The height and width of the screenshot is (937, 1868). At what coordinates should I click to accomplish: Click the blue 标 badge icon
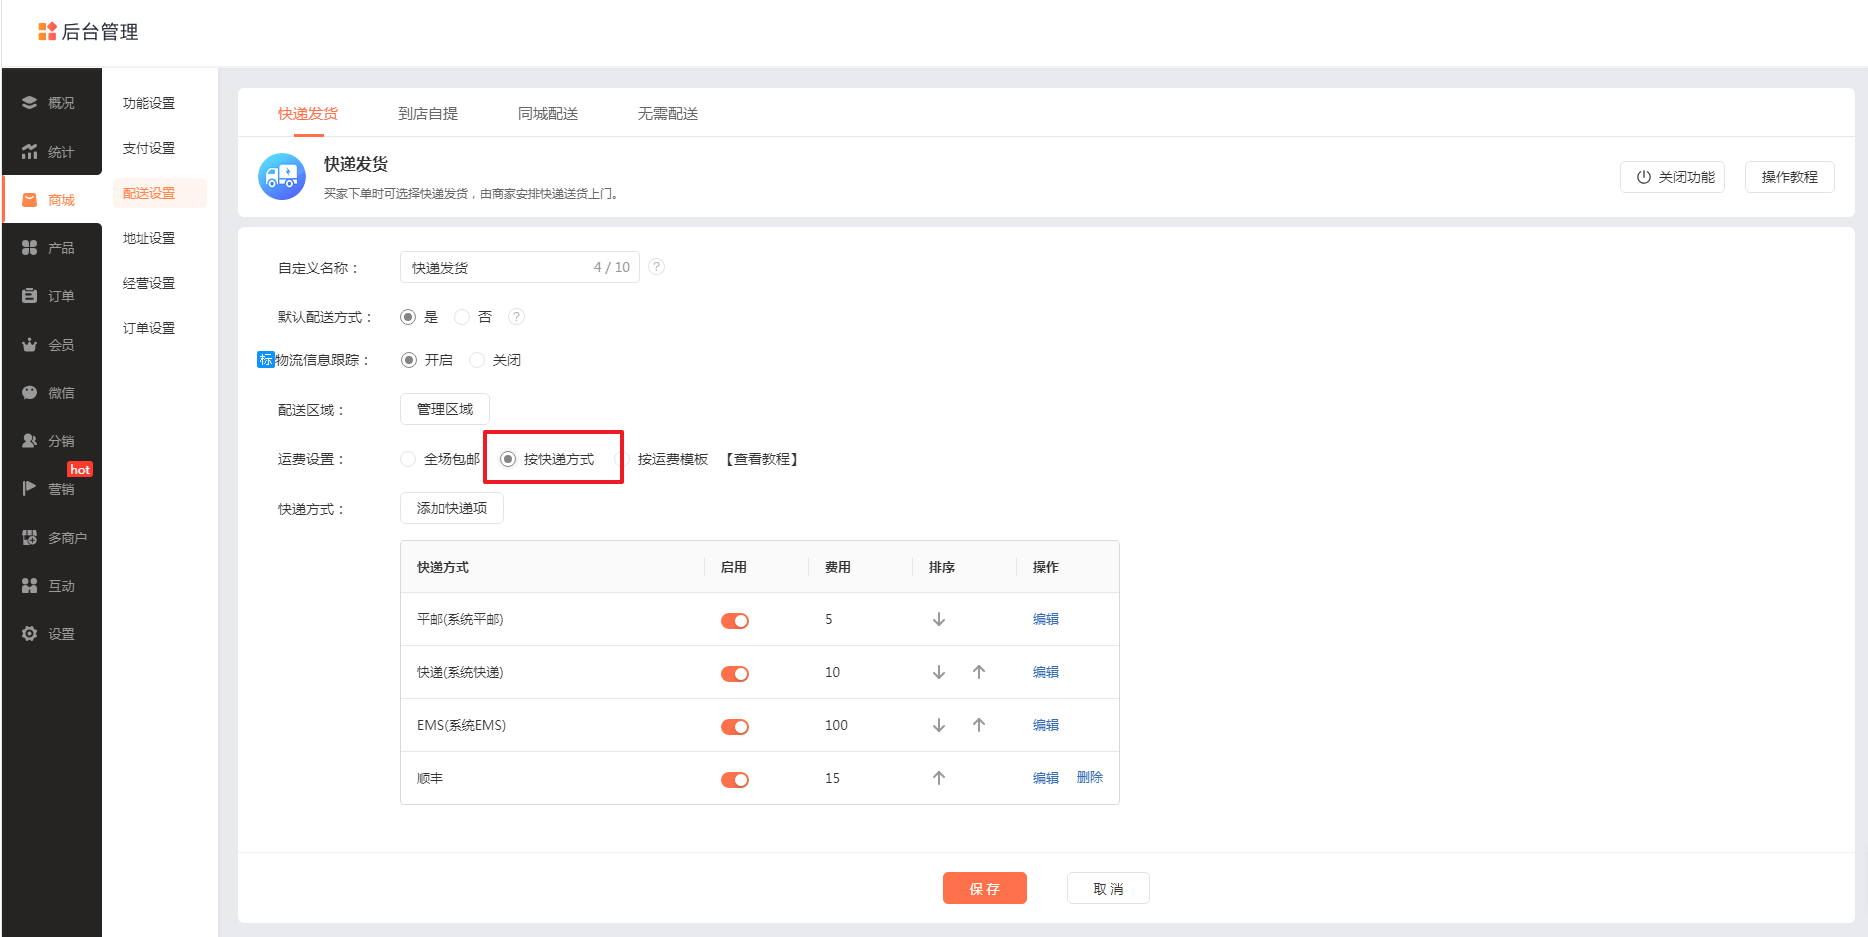tap(266, 360)
